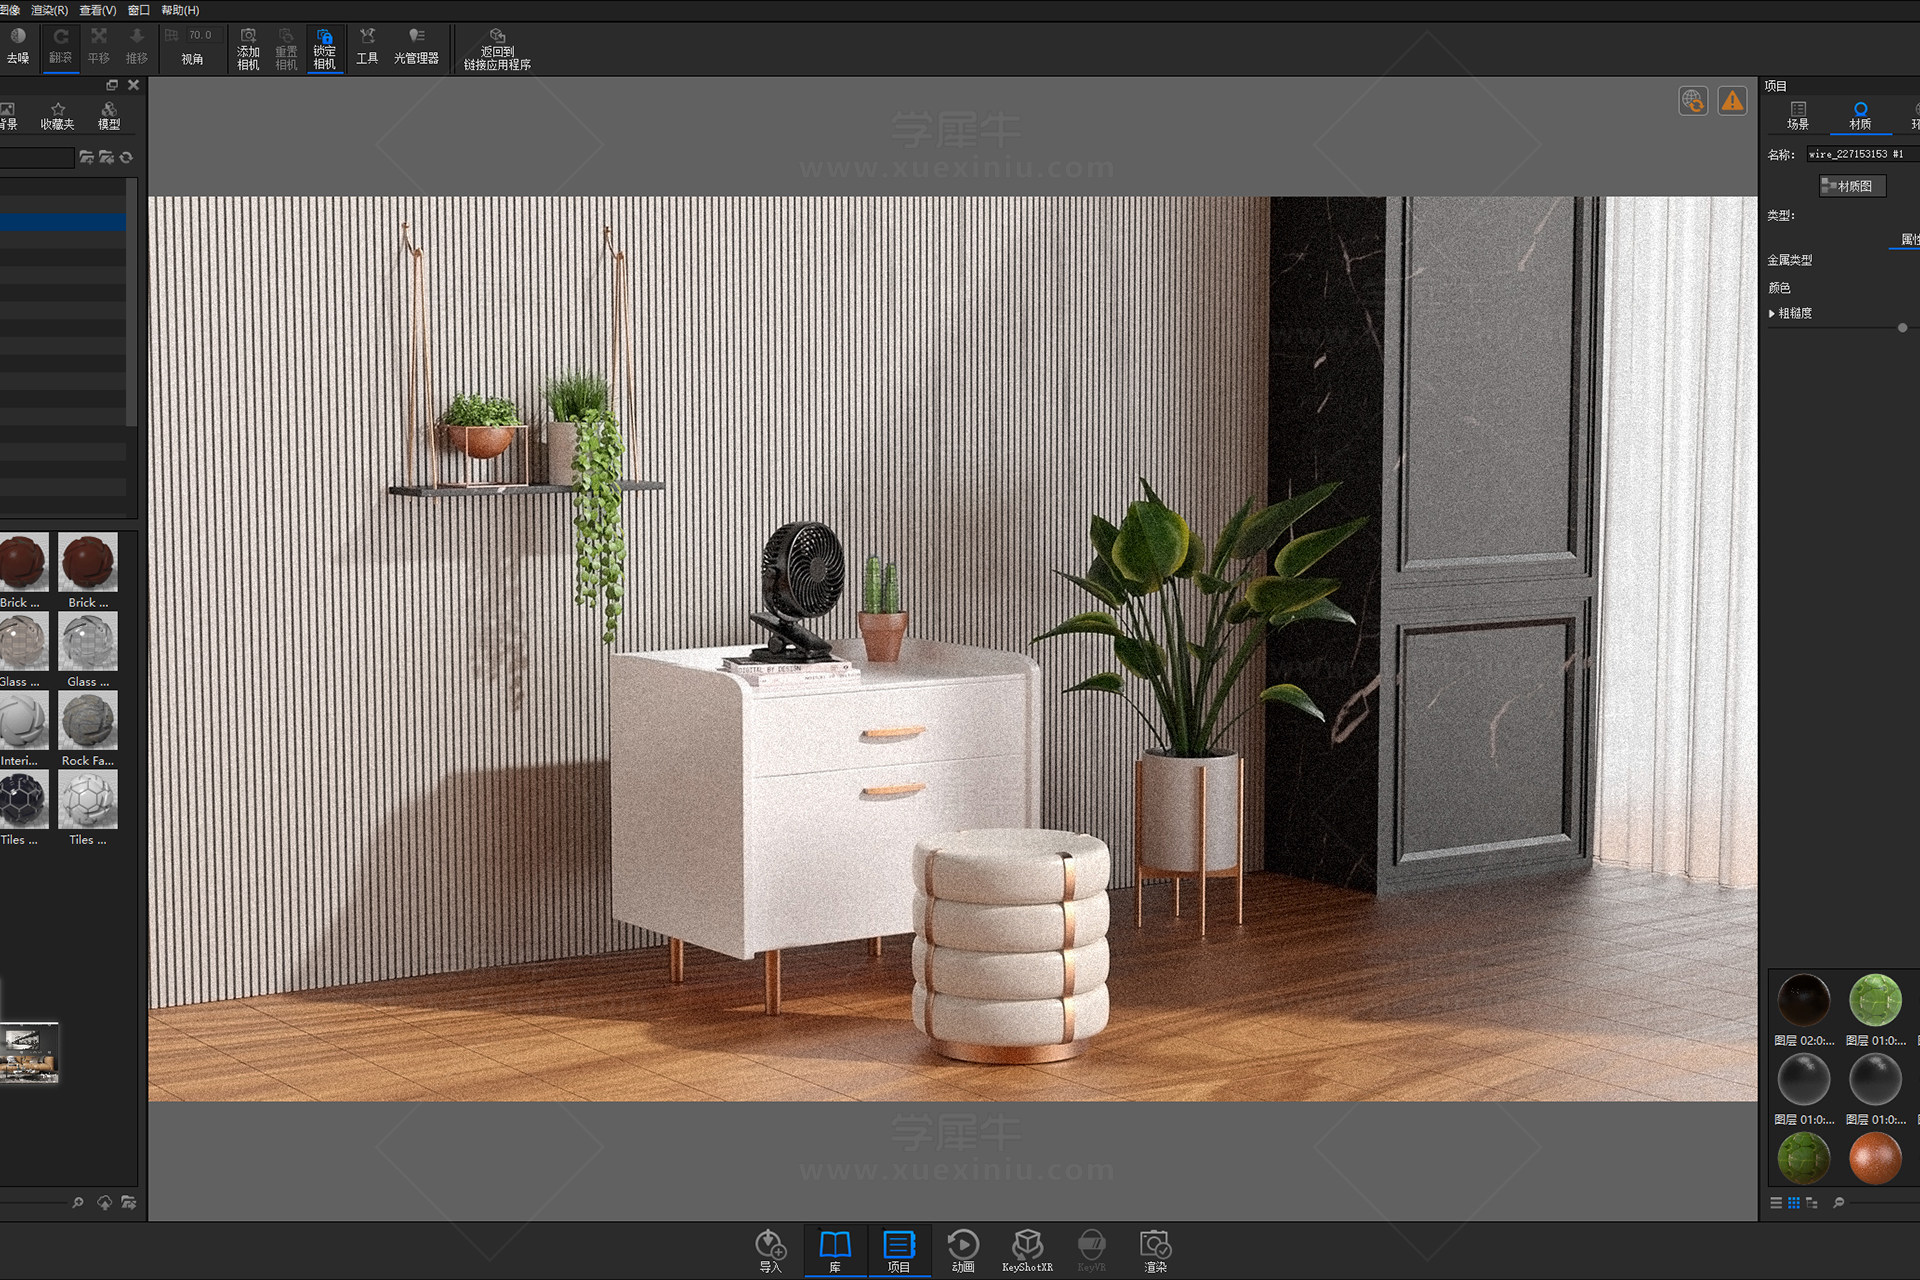The width and height of the screenshot is (1920, 1280).
Task: Click the library zoom search icon
Action: tap(78, 1202)
